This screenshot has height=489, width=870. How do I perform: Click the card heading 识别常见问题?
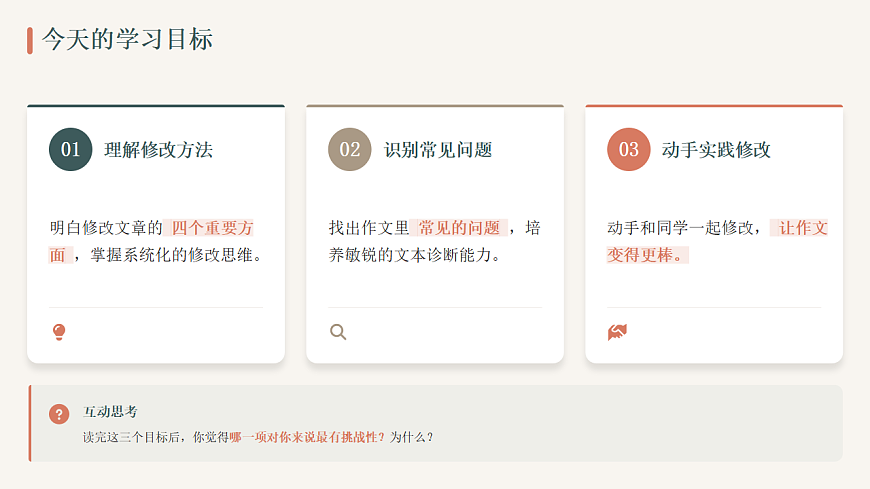click(x=438, y=150)
